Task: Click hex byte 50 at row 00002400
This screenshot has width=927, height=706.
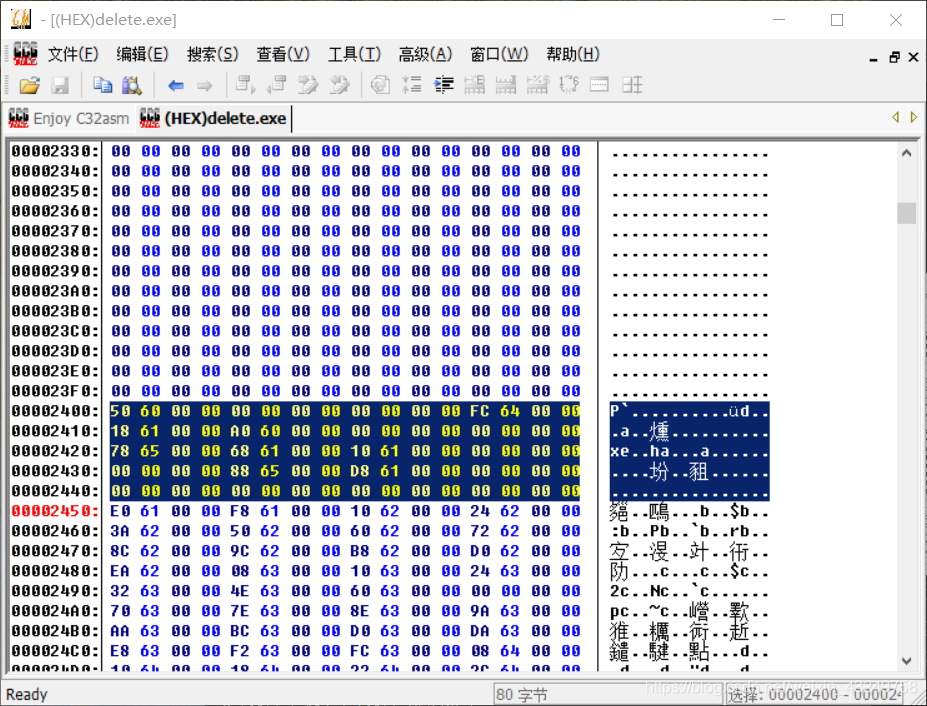Action: (120, 411)
